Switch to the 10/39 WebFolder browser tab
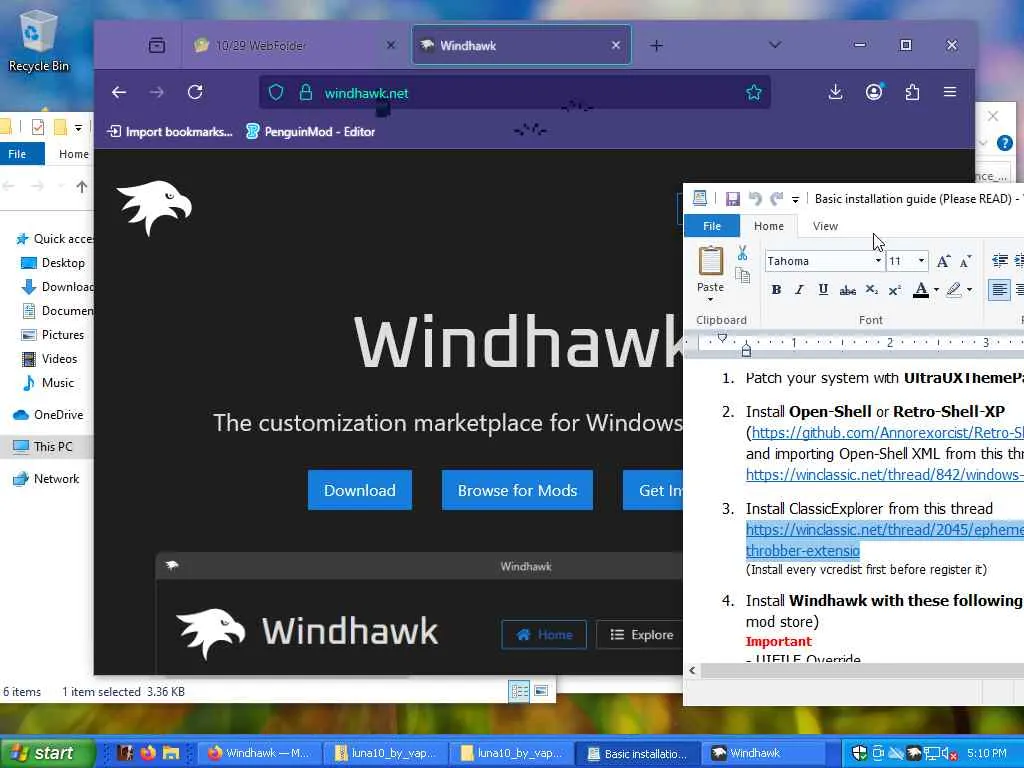Screen dimensions: 1024x768 (x=296, y=45)
